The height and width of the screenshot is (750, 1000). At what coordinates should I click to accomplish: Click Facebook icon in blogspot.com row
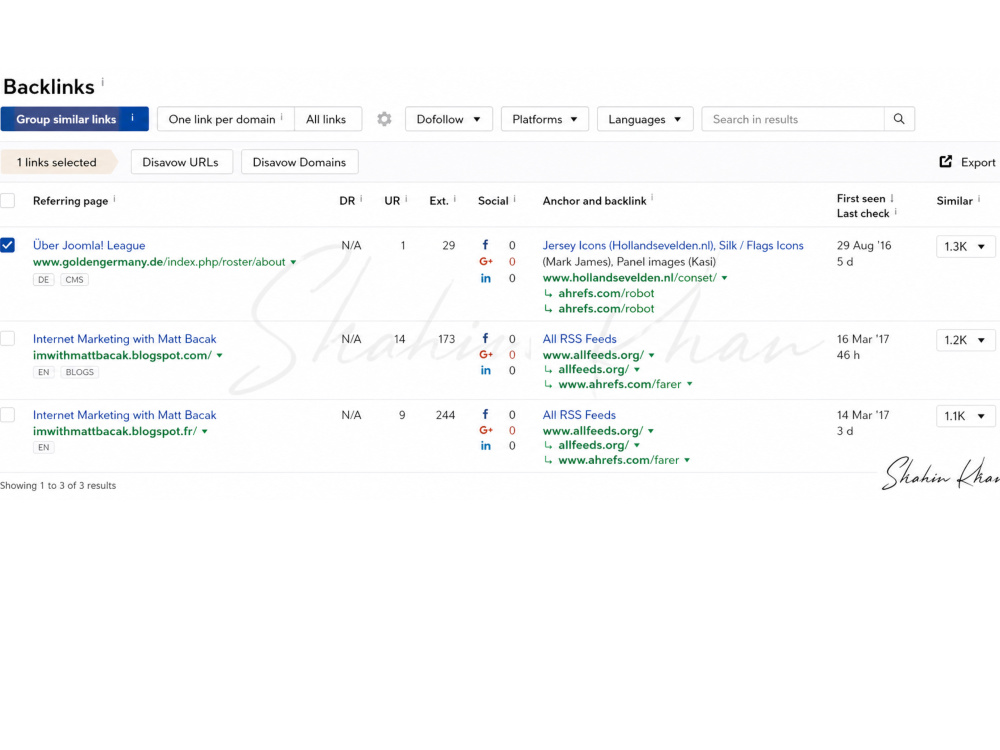[485, 339]
